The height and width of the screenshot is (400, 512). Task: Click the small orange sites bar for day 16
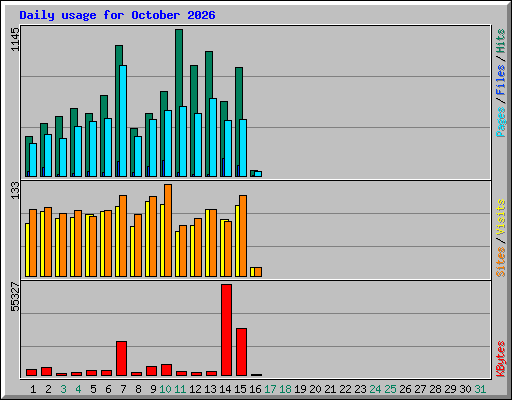258,272
